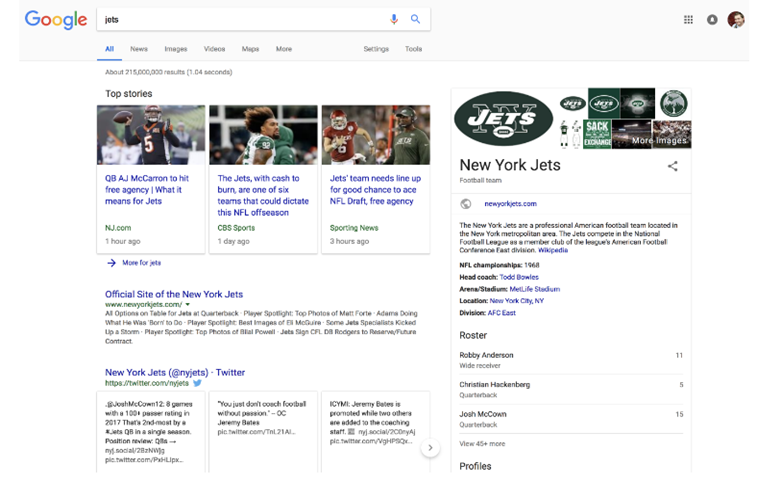Share the New York Jets panel
Image resolution: width=780 pixels, height=480 pixels.
coord(673,166)
